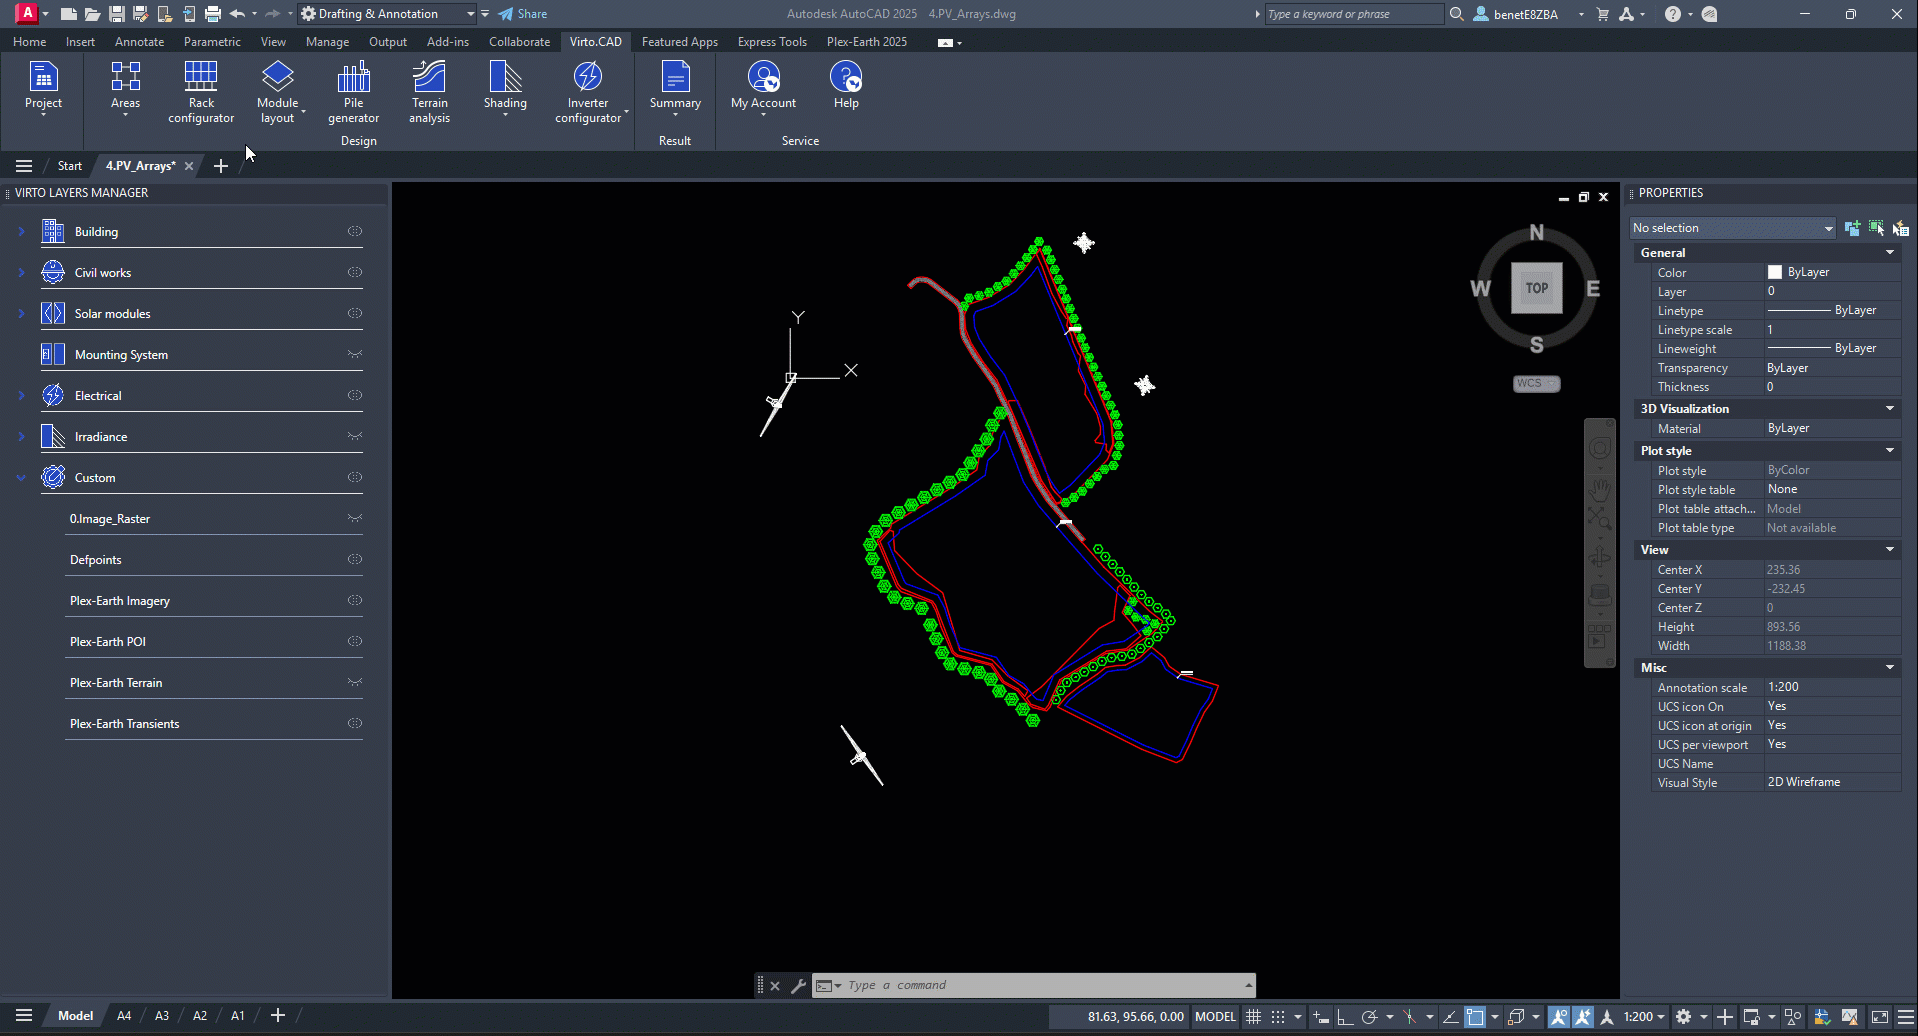Switch to the A4 layout tab

click(x=124, y=1016)
